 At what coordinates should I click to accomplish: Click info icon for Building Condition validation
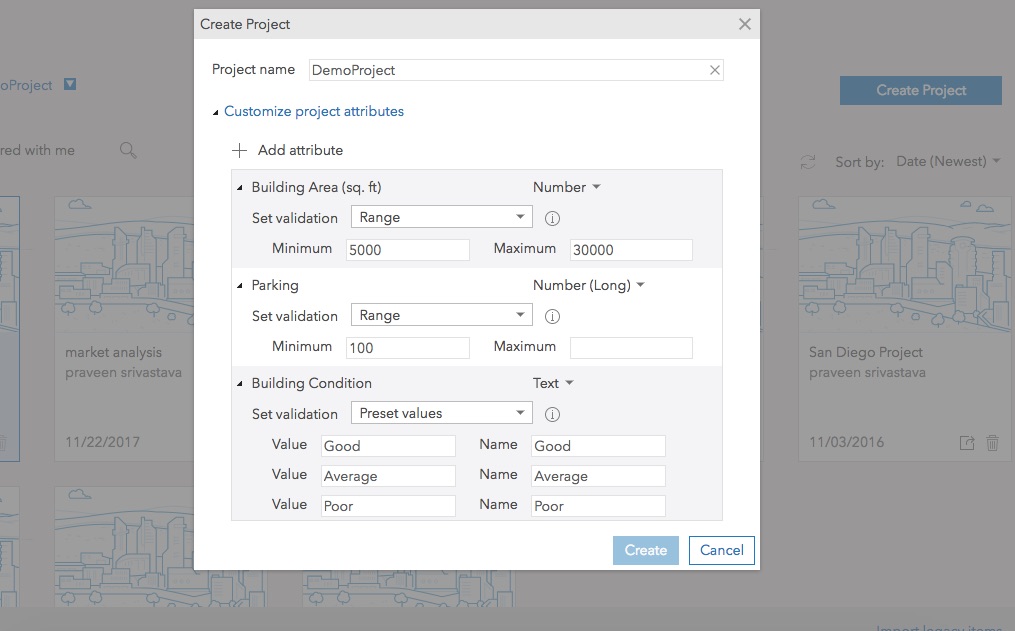[x=552, y=414]
